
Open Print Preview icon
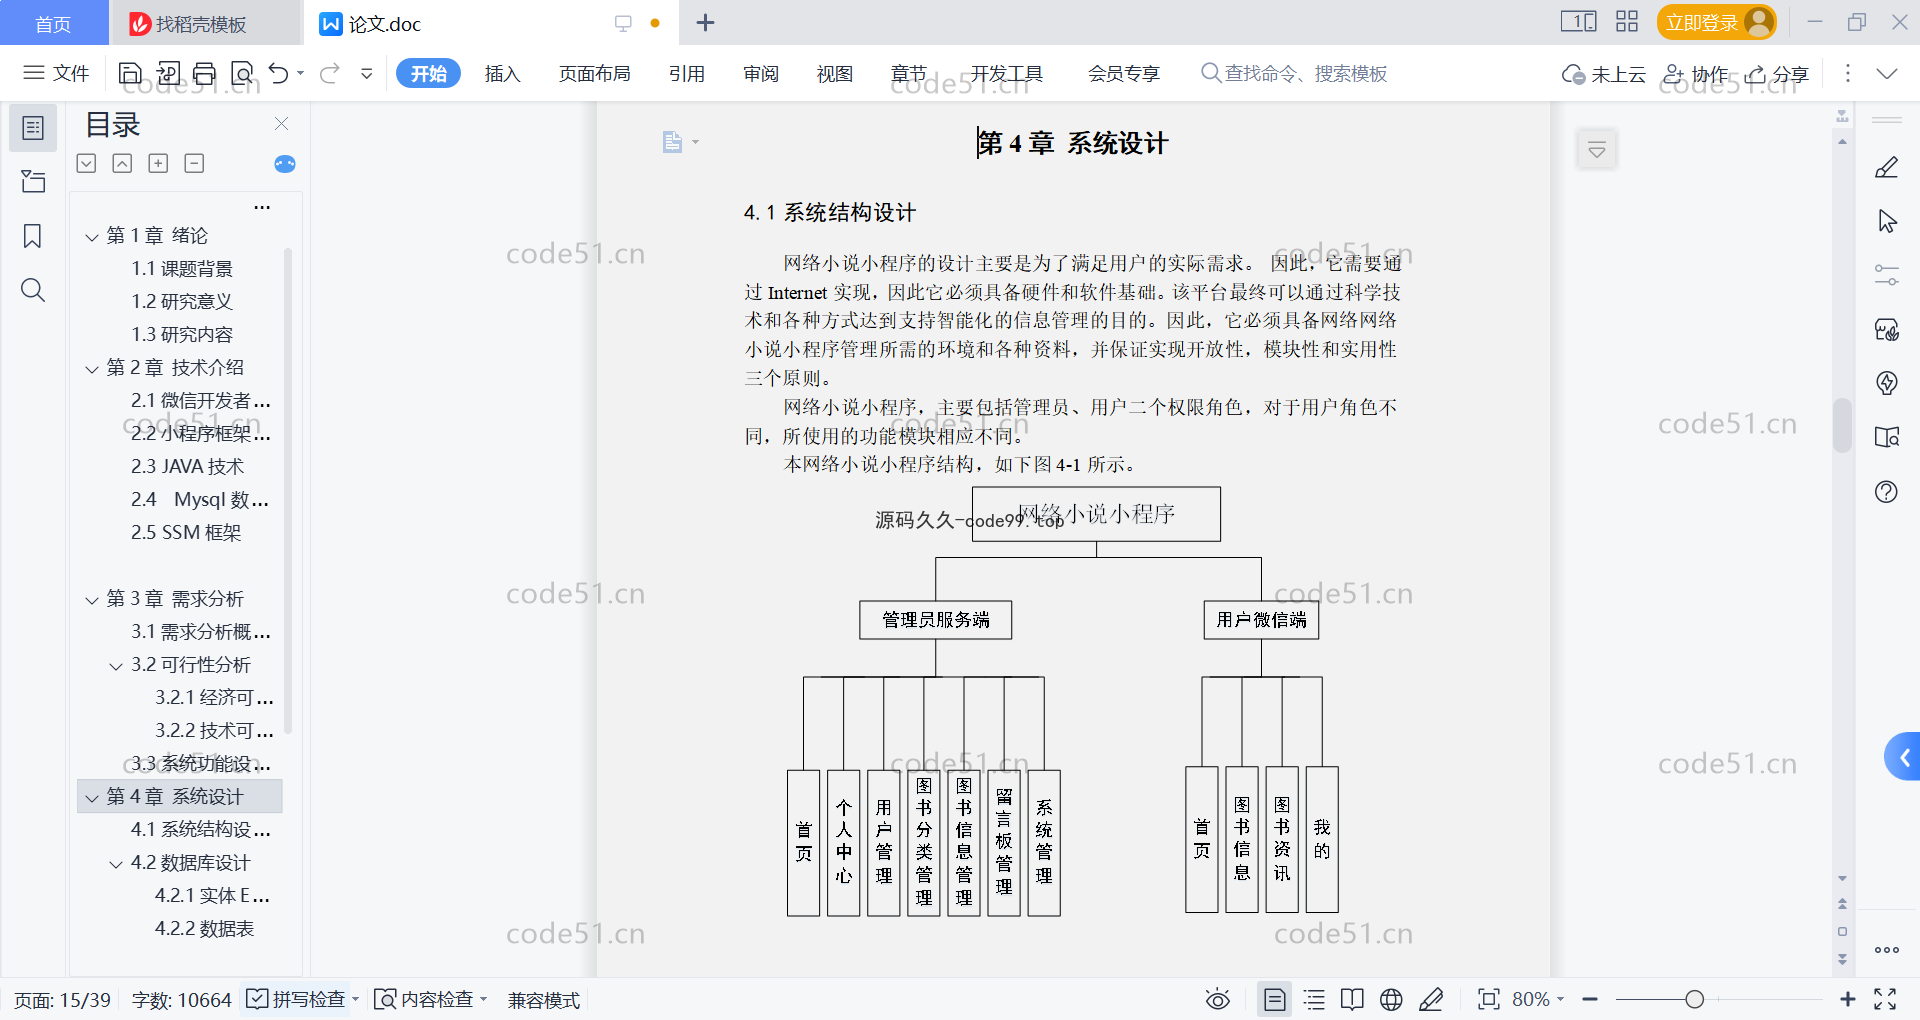coord(242,73)
